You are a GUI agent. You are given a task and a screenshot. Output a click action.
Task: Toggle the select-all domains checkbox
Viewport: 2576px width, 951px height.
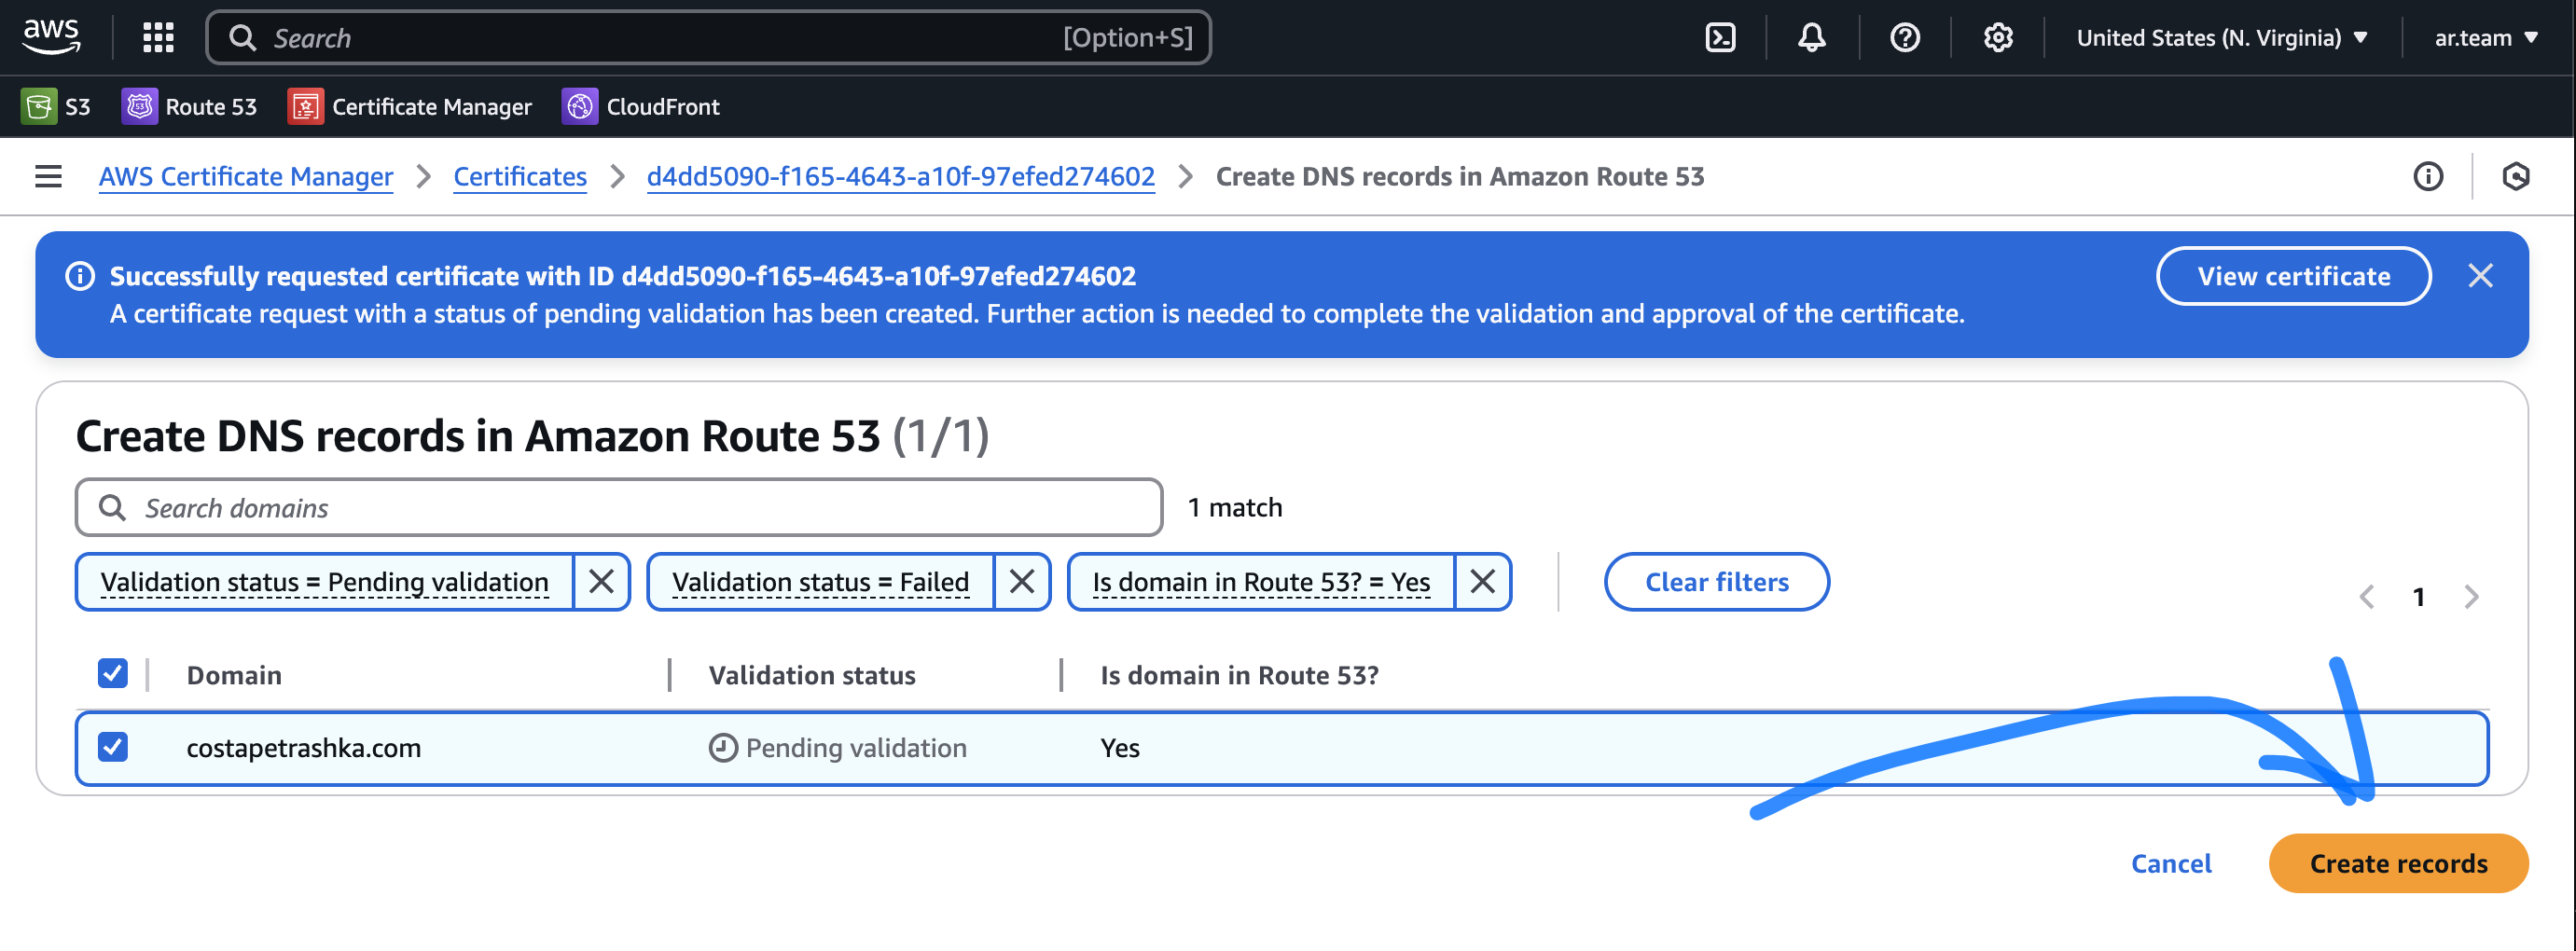click(113, 673)
